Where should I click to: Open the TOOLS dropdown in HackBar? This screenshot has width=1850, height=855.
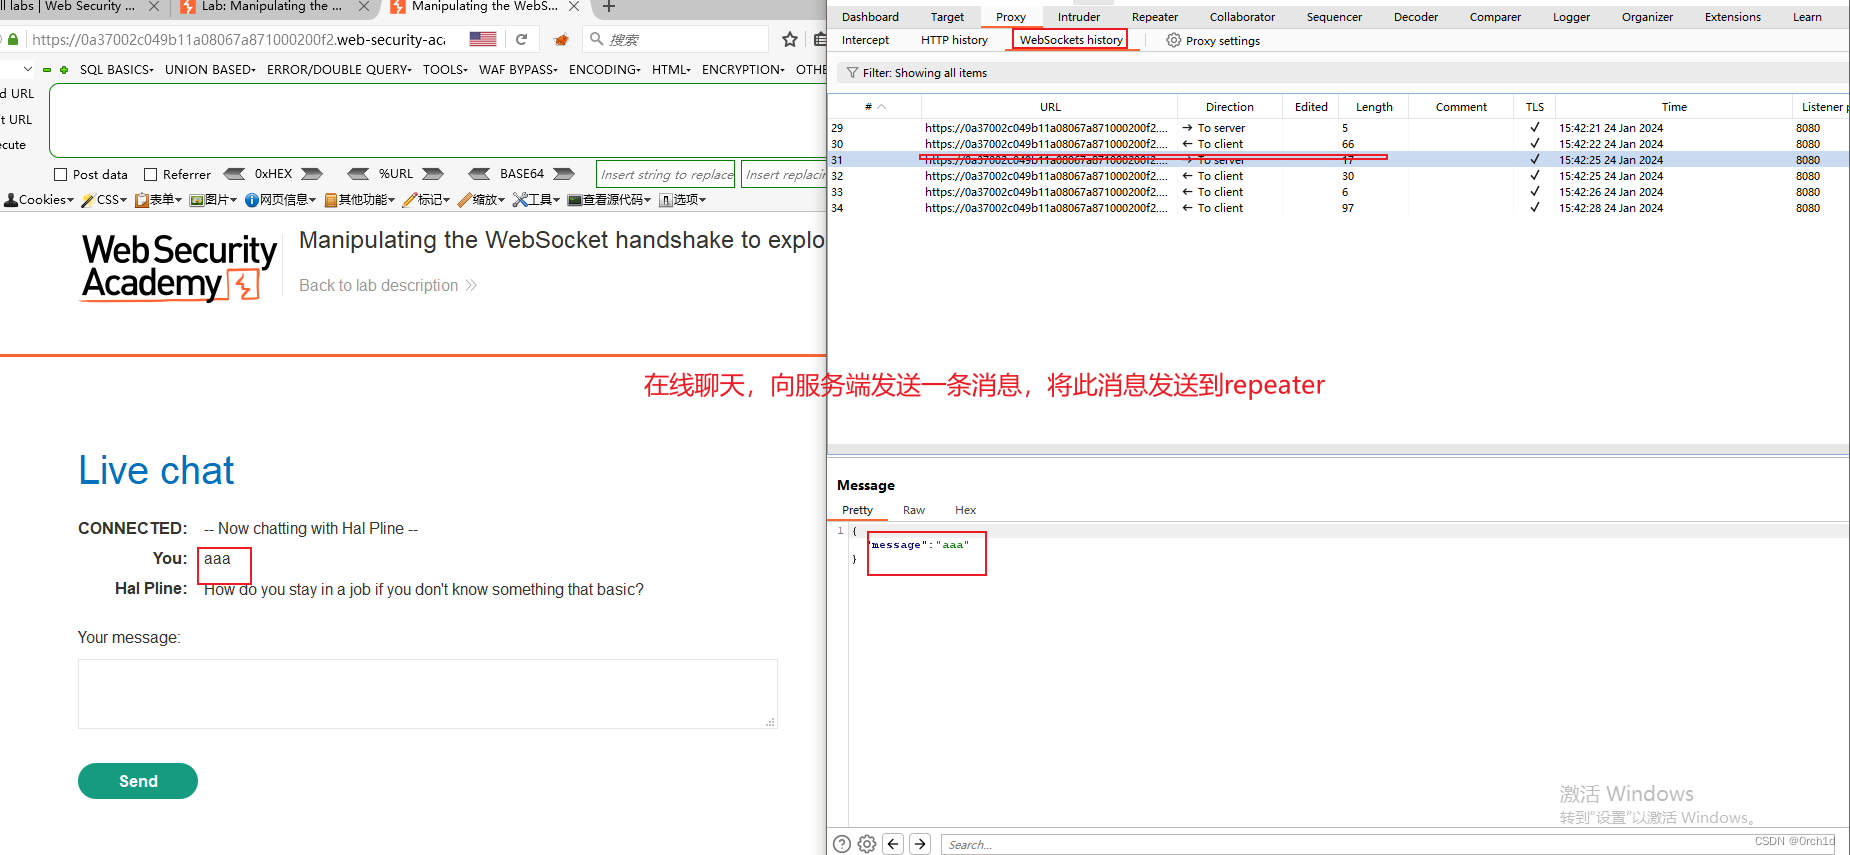445,70
